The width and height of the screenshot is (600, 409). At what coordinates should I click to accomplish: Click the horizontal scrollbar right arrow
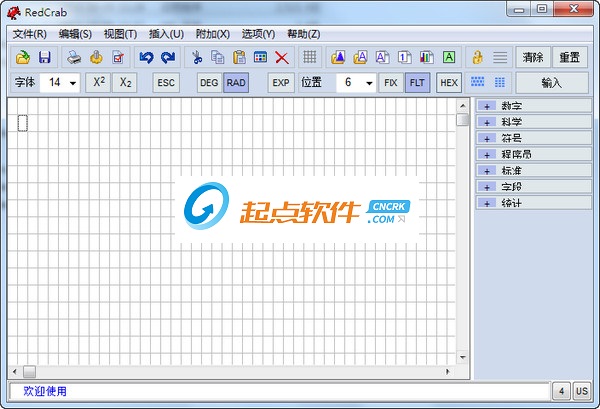pos(447,371)
